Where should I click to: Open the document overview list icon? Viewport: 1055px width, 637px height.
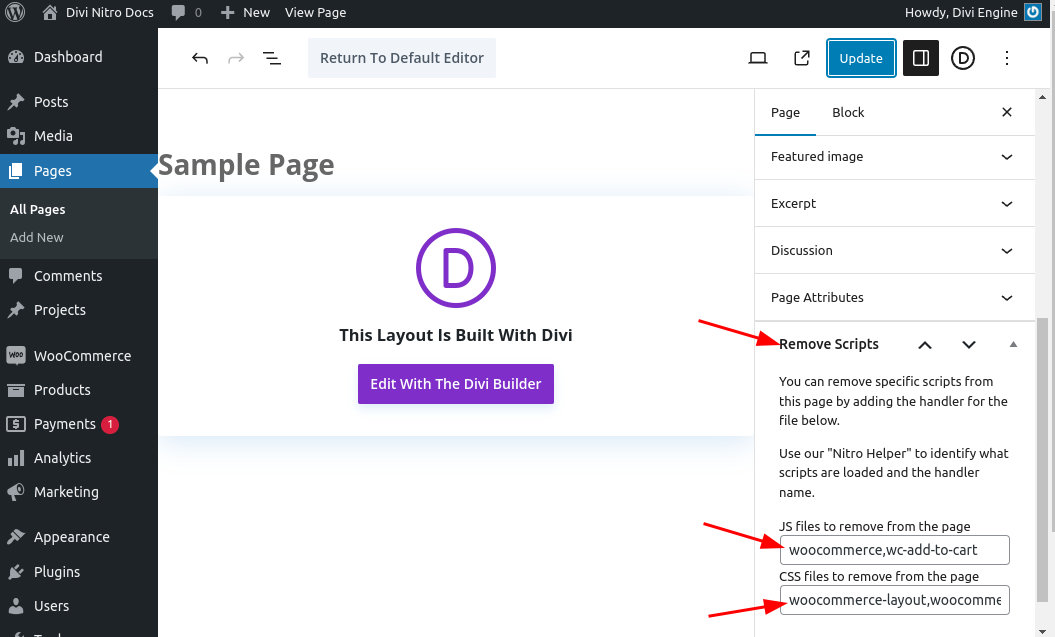pos(271,58)
